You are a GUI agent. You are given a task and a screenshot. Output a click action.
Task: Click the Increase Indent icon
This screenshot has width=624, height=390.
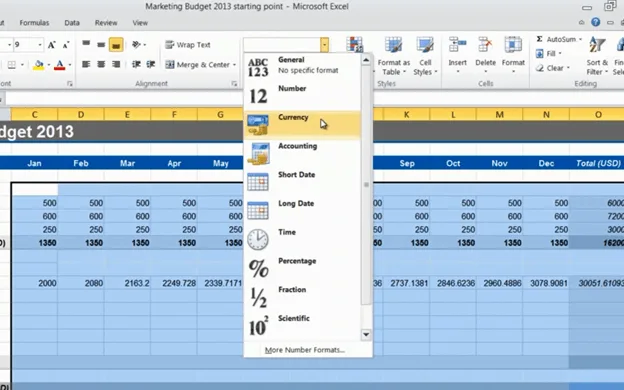point(151,64)
